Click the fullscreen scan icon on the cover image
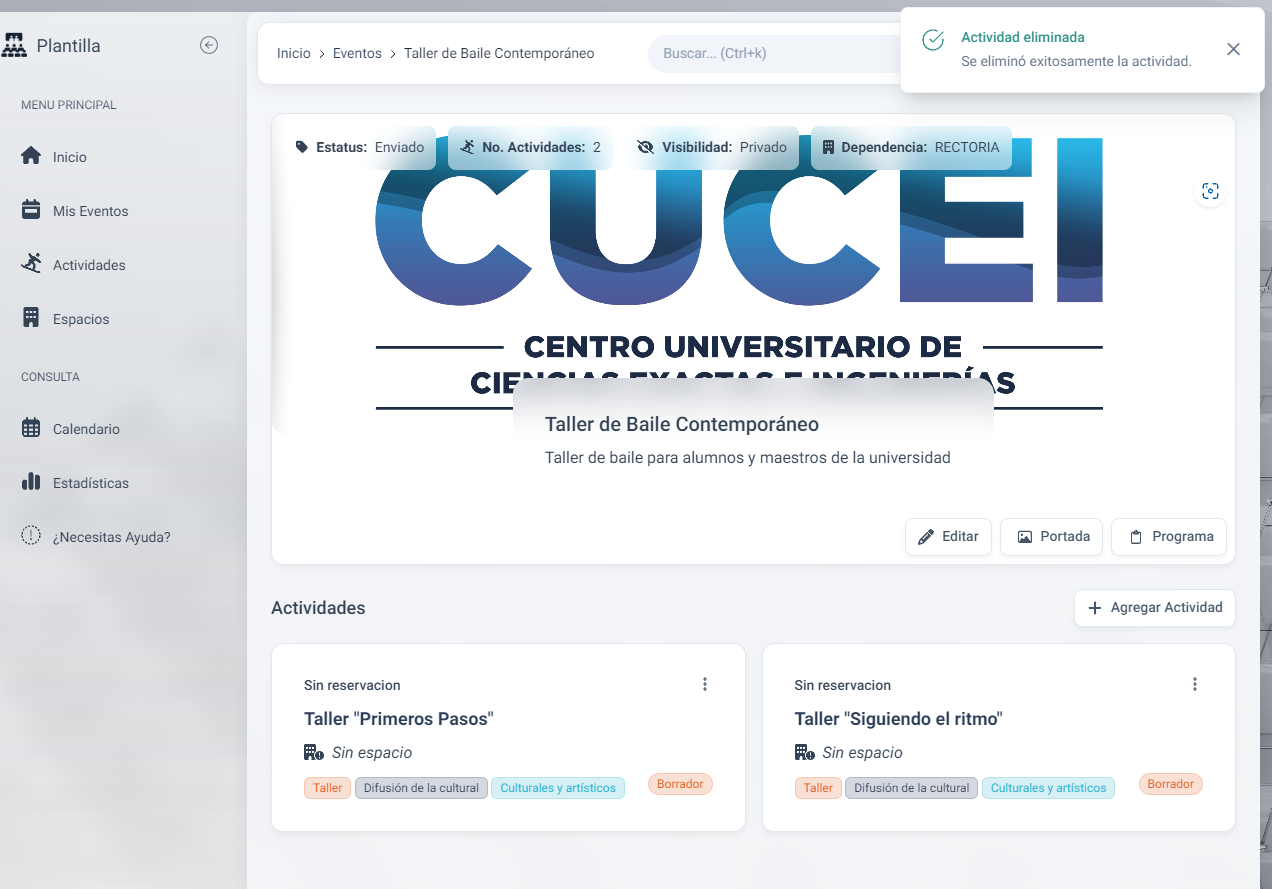Screen dimensions: 1272x889 point(1210,191)
